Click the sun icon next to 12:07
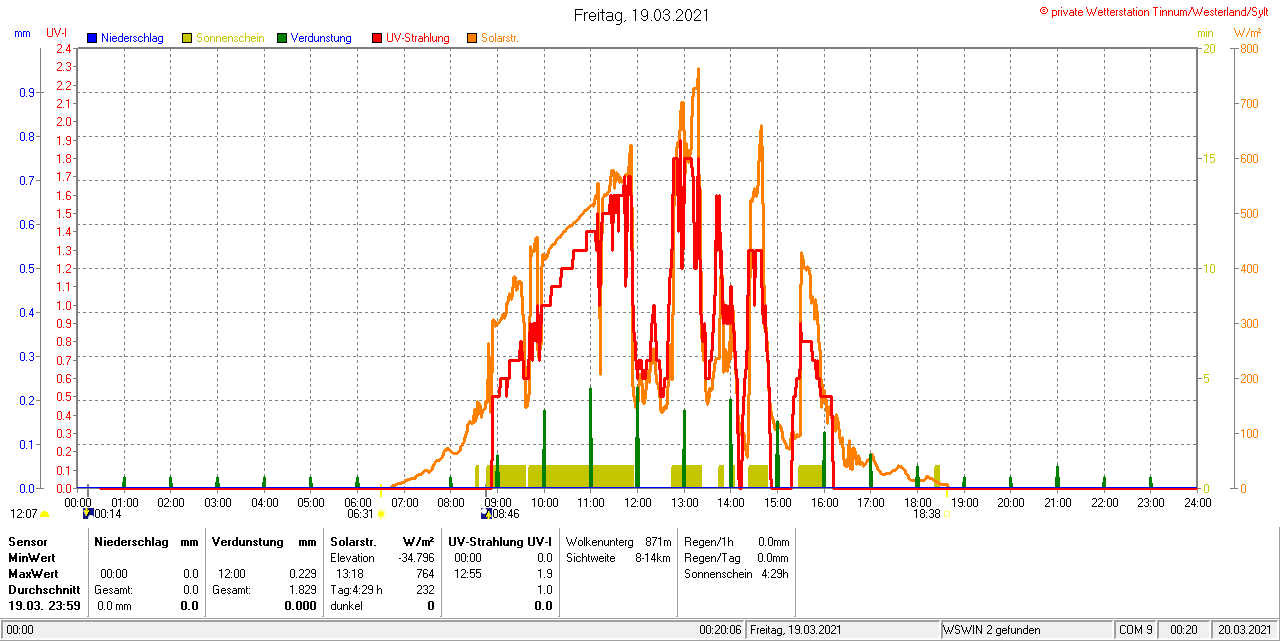 [x=44, y=514]
